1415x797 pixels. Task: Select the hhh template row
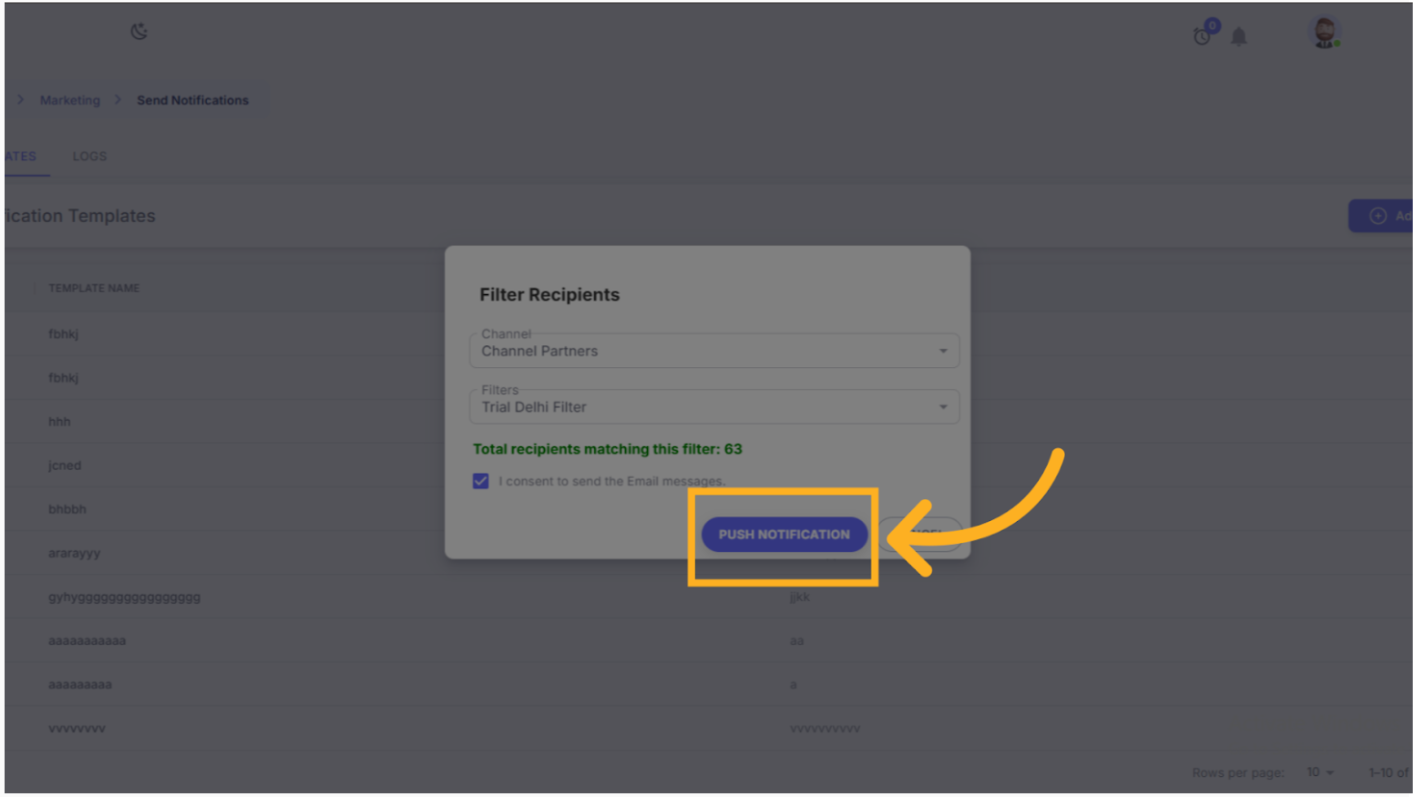point(60,422)
